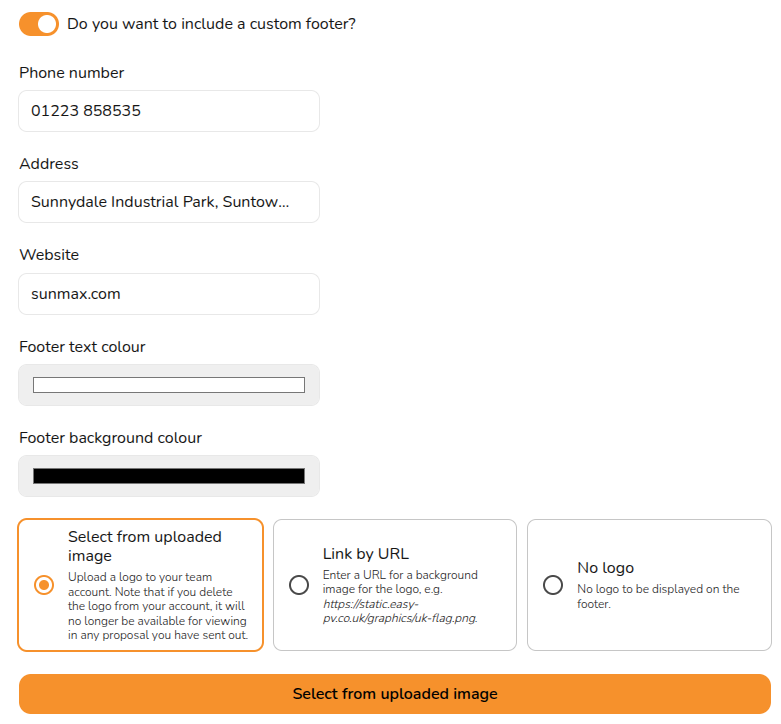Click the Phone number field label
The image size is (781, 724).
click(x=72, y=73)
